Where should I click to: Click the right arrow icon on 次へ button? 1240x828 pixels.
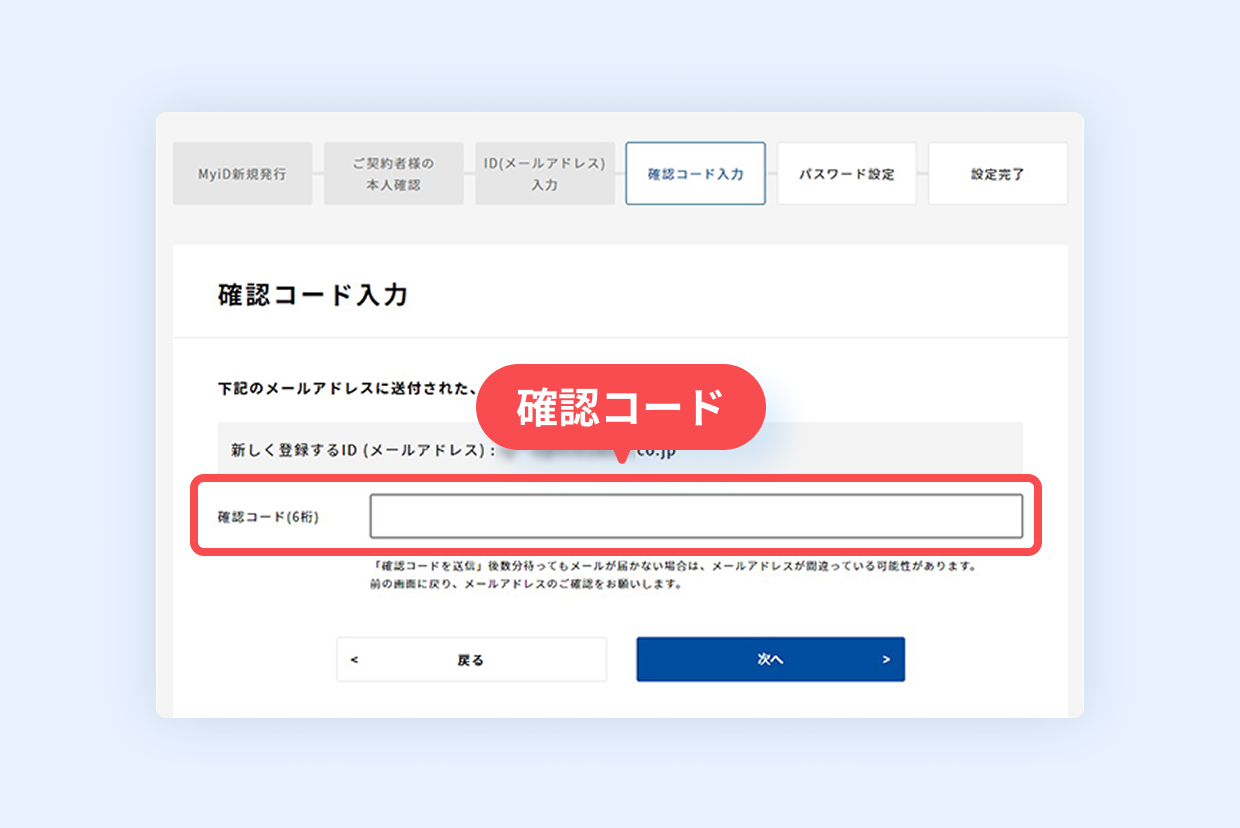(x=886, y=660)
